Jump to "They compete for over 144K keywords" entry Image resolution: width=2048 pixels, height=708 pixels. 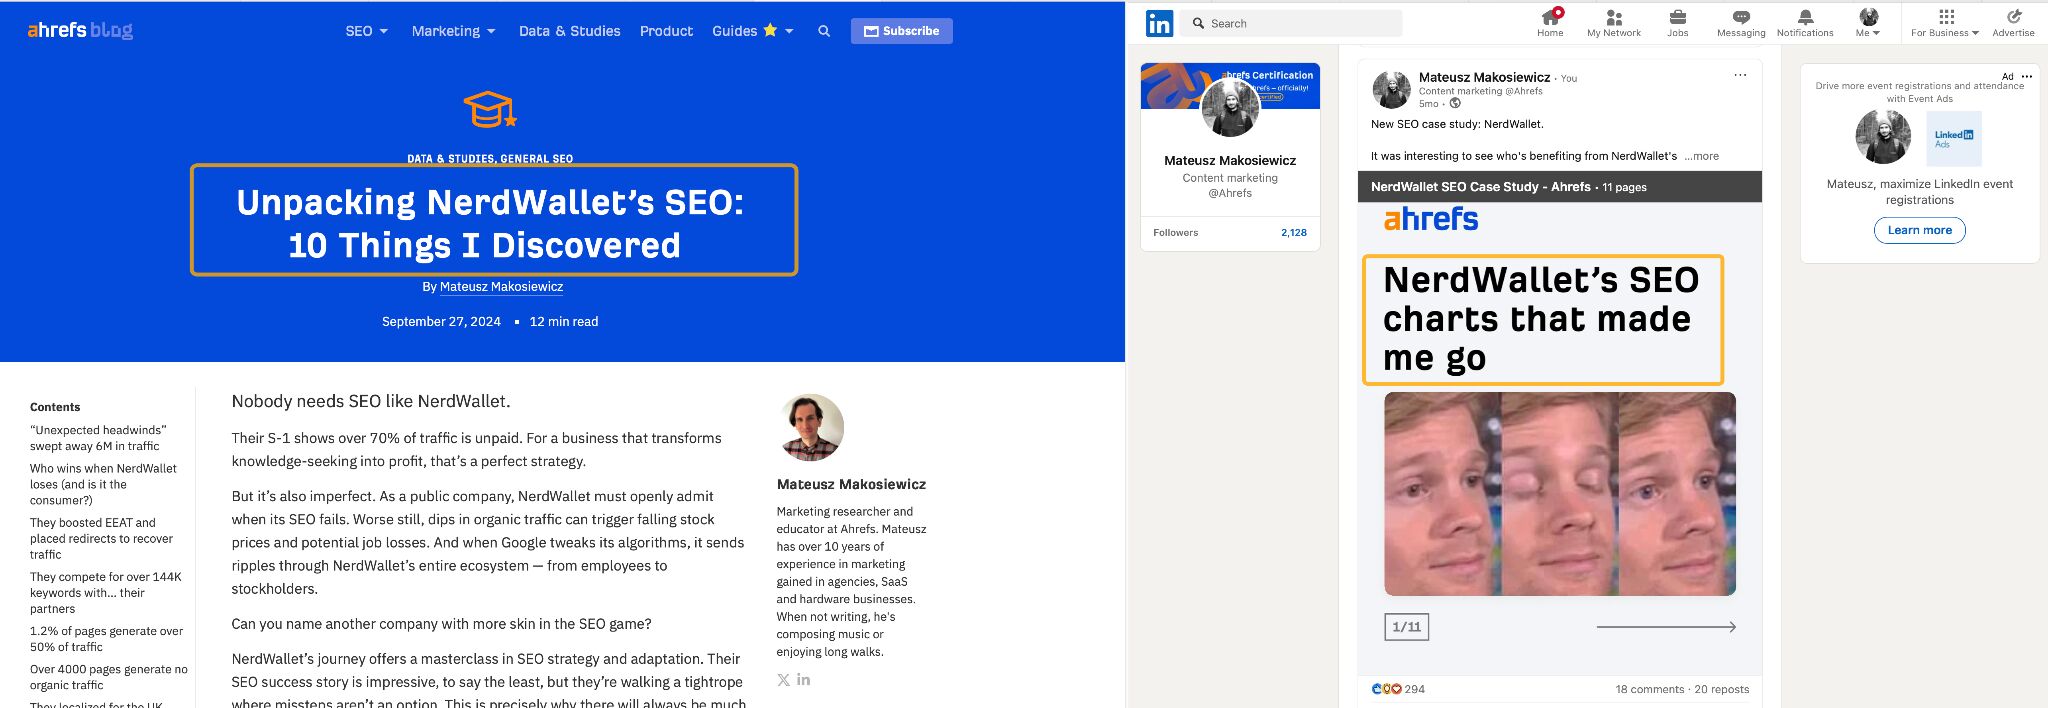pos(106,592)
